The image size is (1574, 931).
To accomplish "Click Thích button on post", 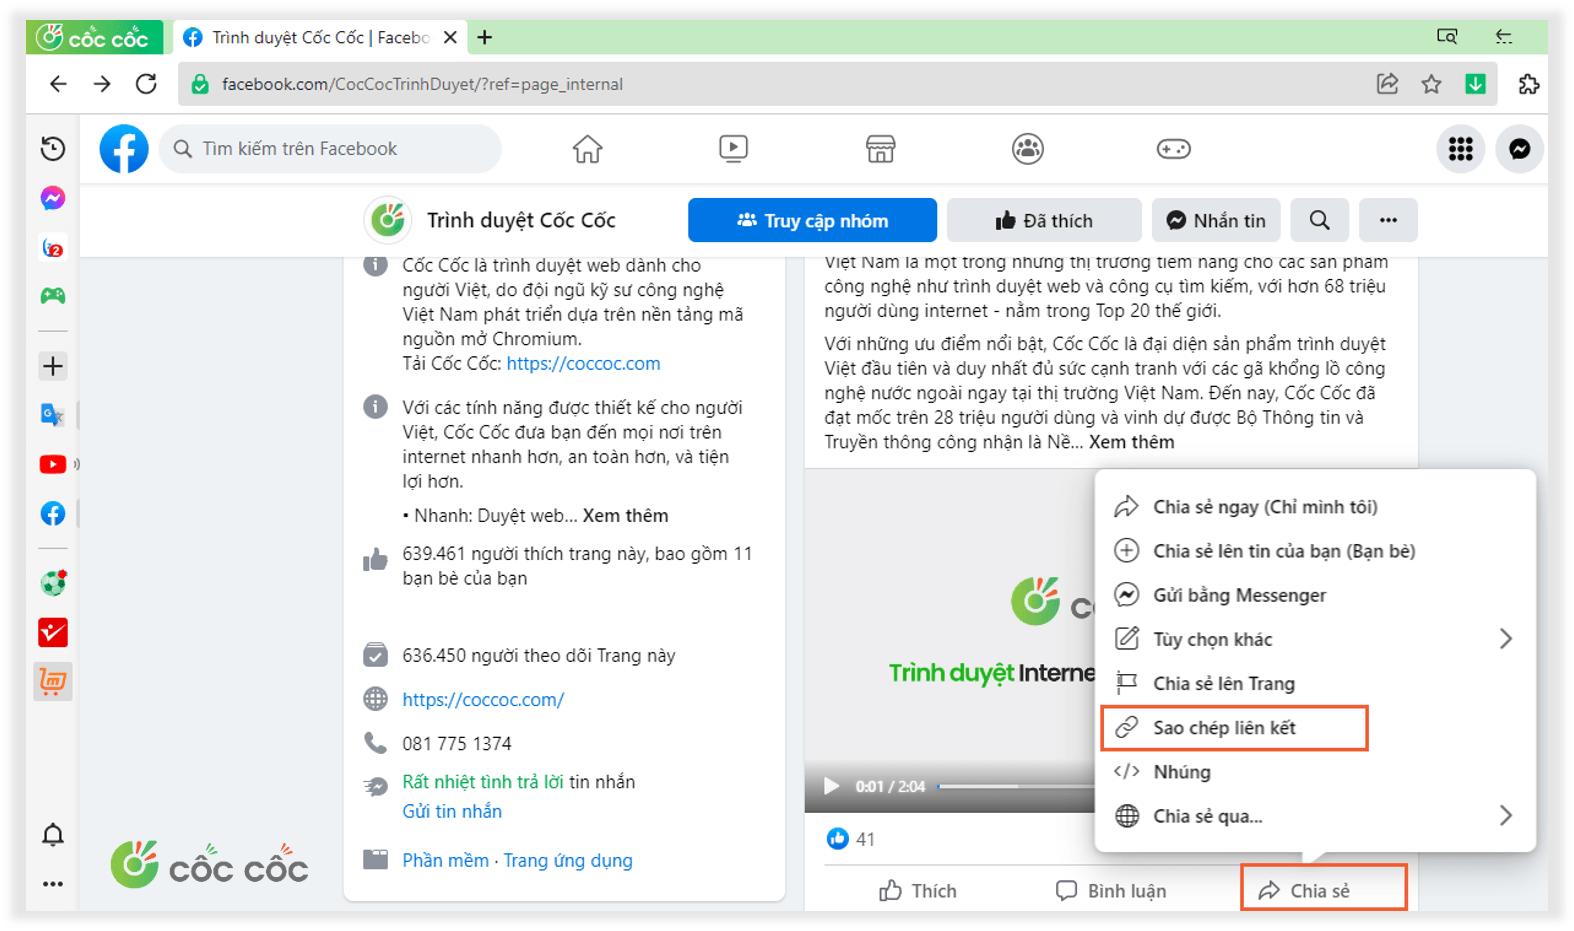I will click(x=918, y=890).
